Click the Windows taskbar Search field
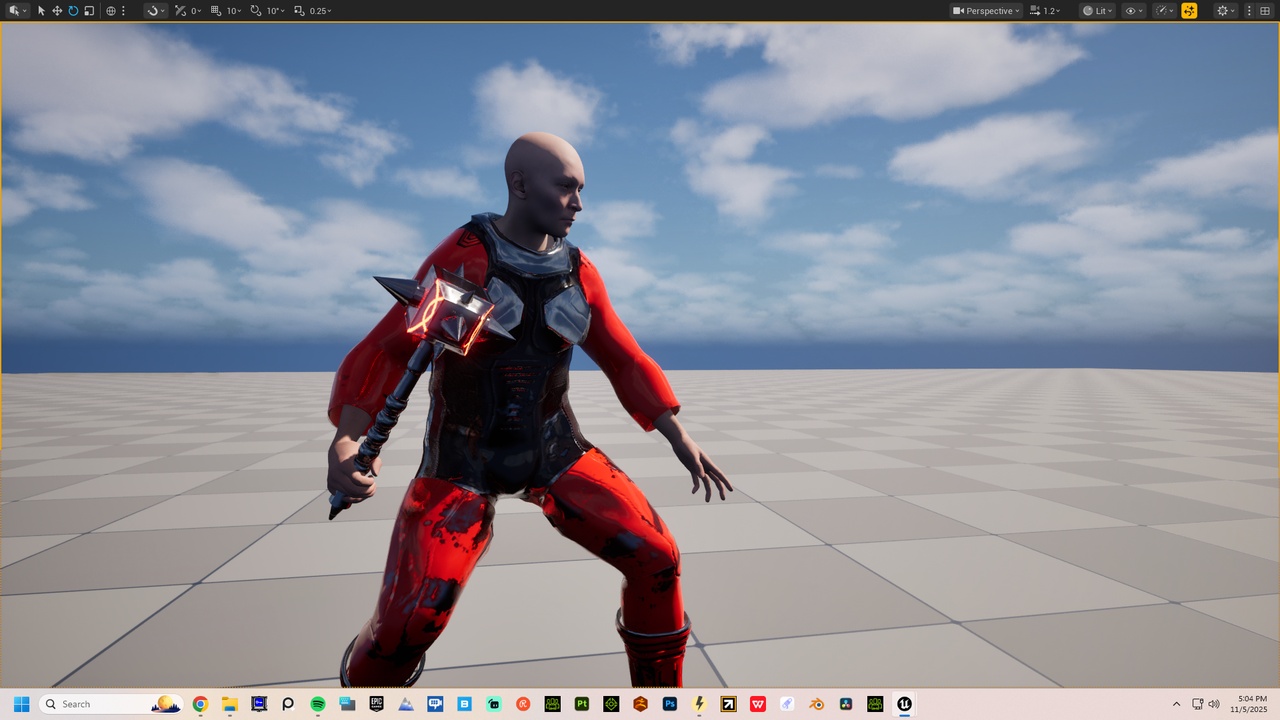The width and height of the screenshot is (1280, 720). (x=111, y=704)
